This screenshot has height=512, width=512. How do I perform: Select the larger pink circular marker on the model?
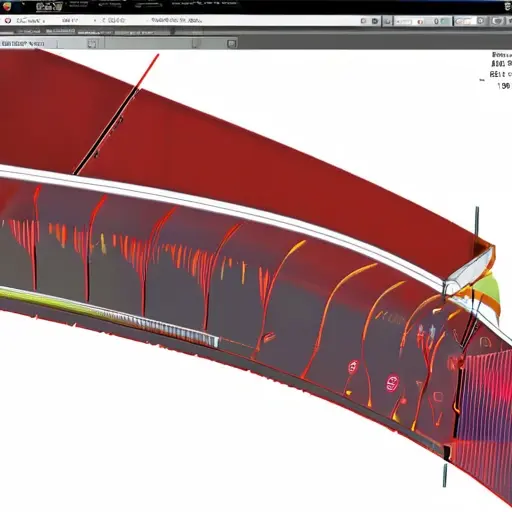point(392,383)
